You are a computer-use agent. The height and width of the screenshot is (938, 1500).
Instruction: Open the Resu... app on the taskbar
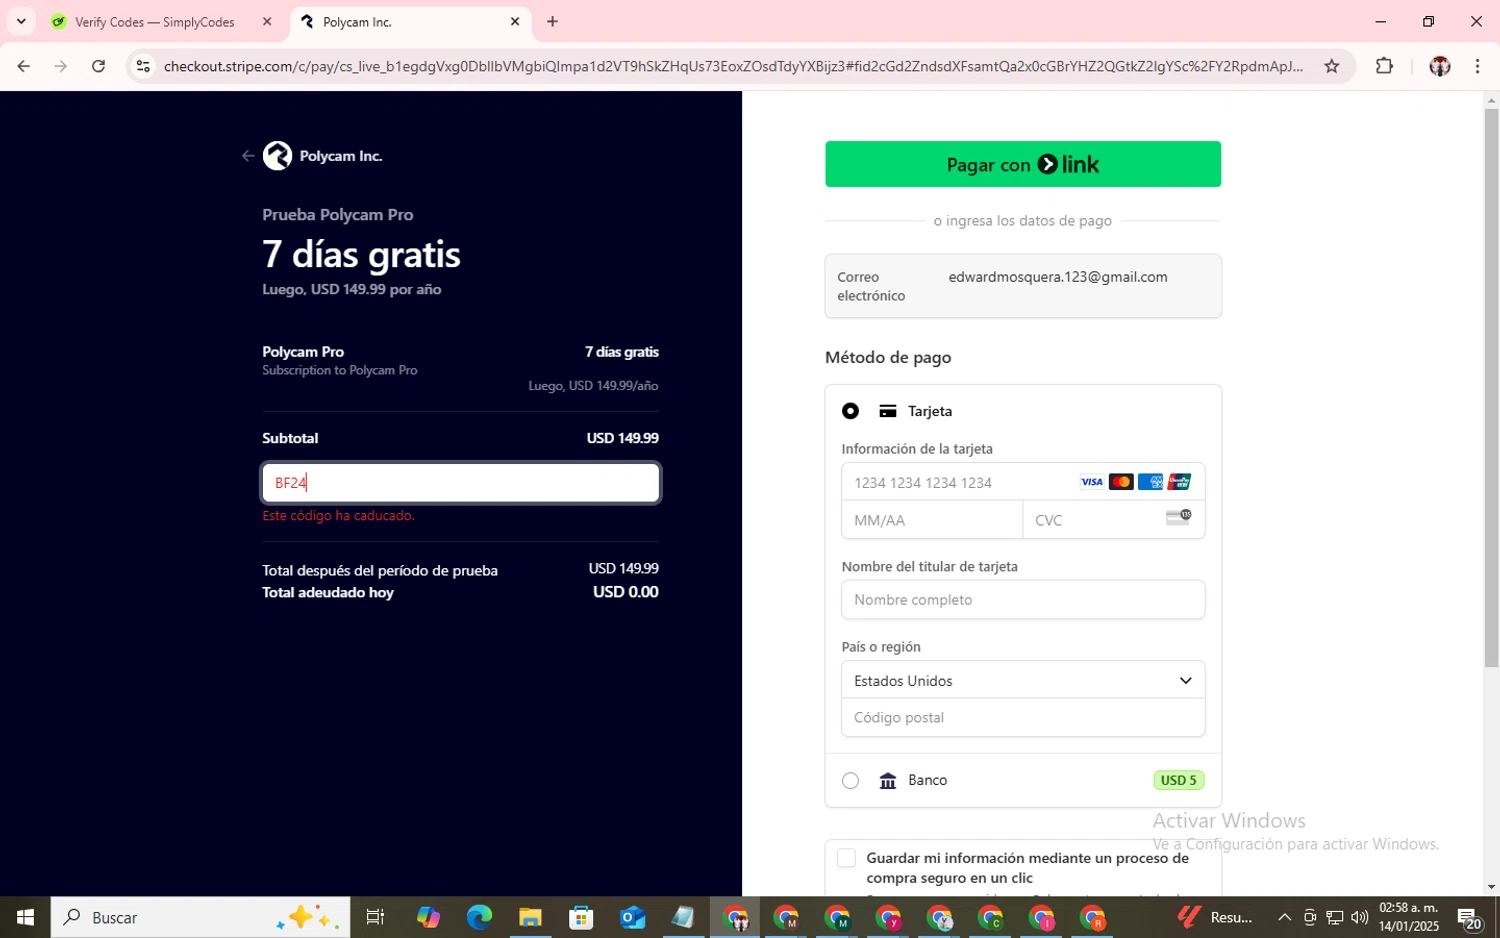pos(1214,917)
